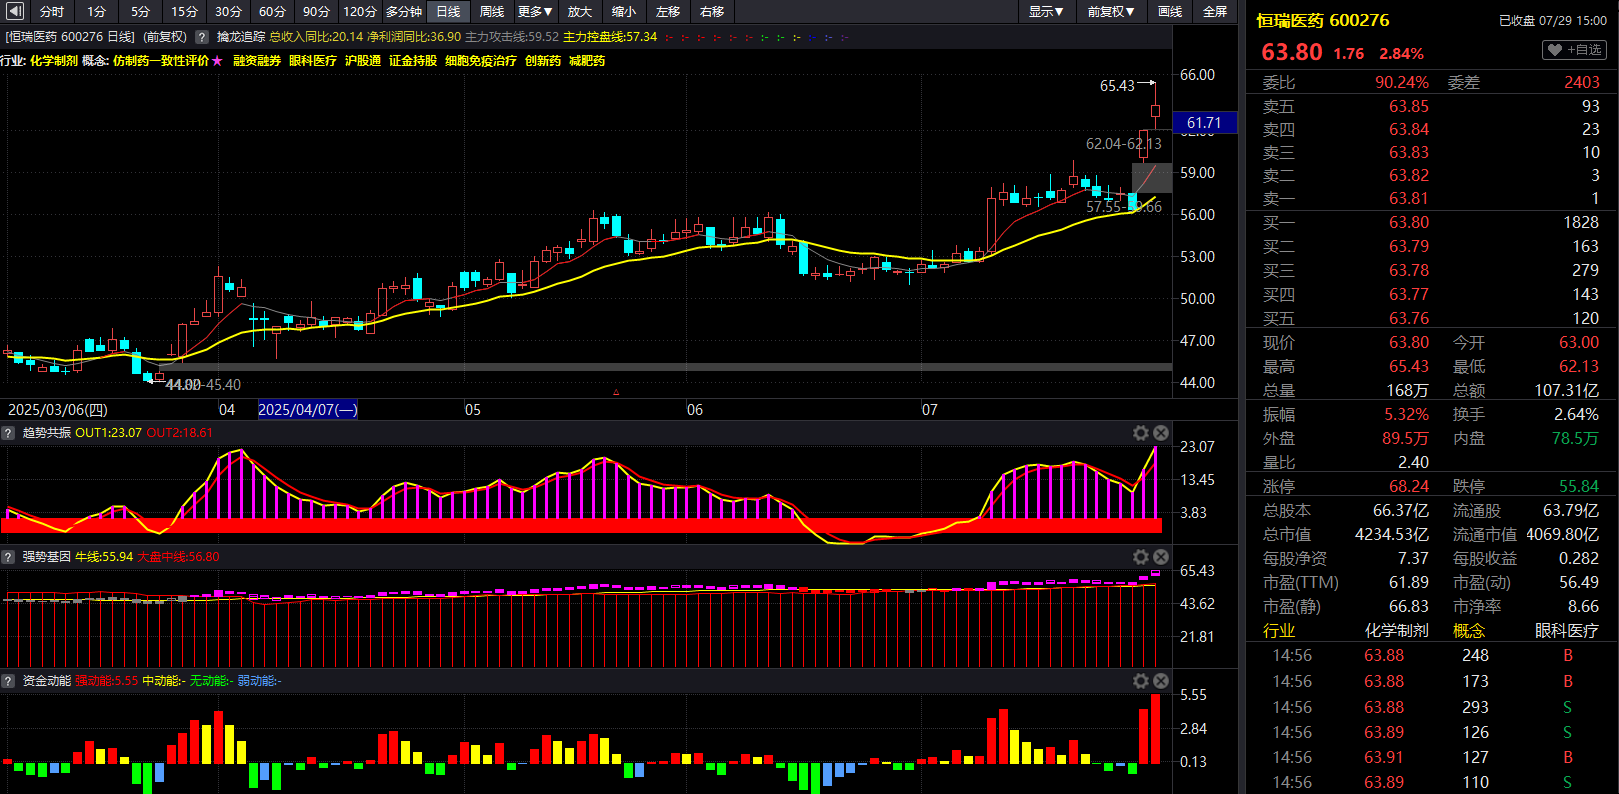1619x794 pixels.
Task: Switch to the 周线 weekly chart tab
Action: click(x=492, y=12)
